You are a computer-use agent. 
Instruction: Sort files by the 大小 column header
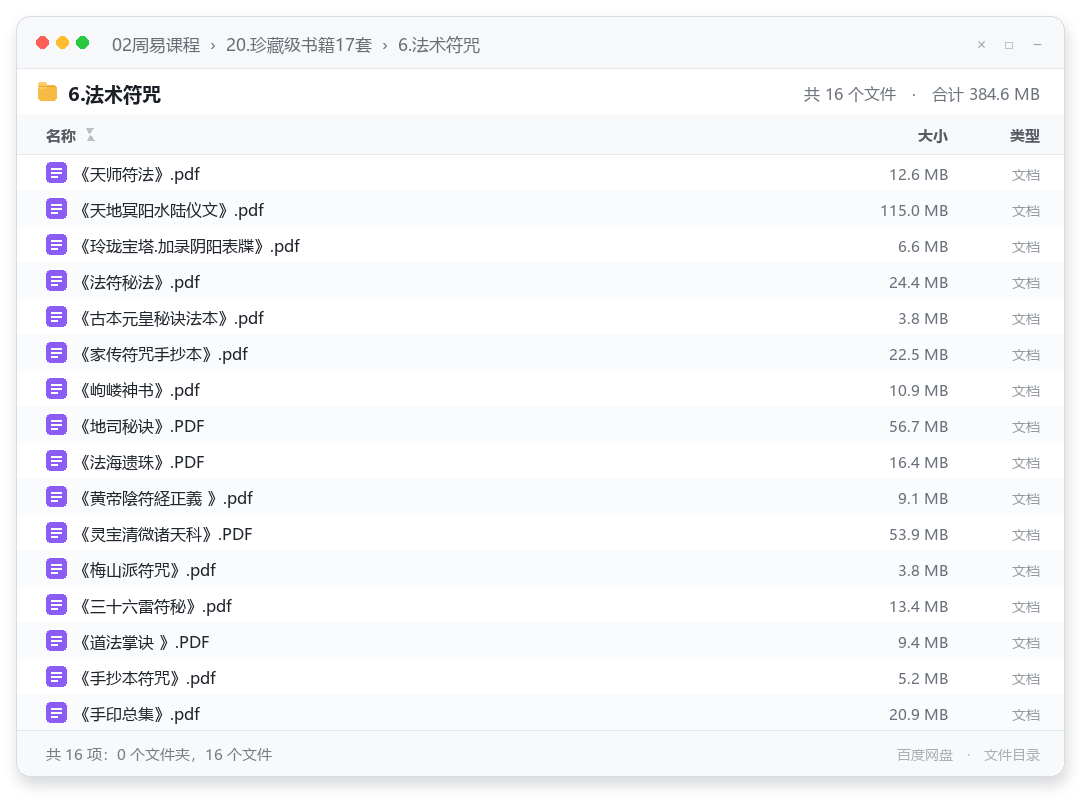pos(933,136)
